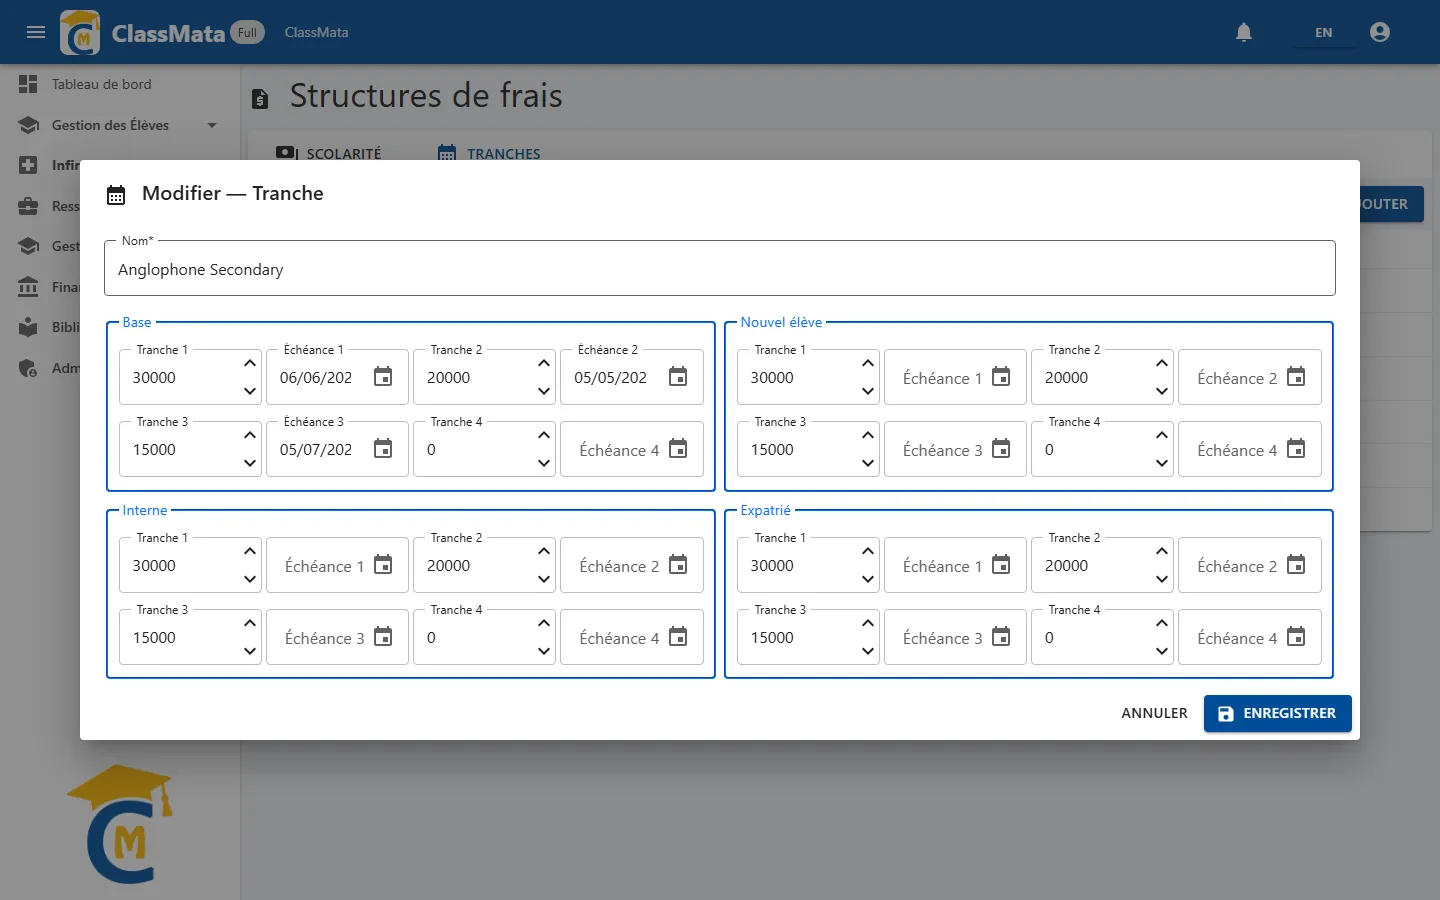Open calendar for Nouvel élève Échéance 1

pos(1001,377)
